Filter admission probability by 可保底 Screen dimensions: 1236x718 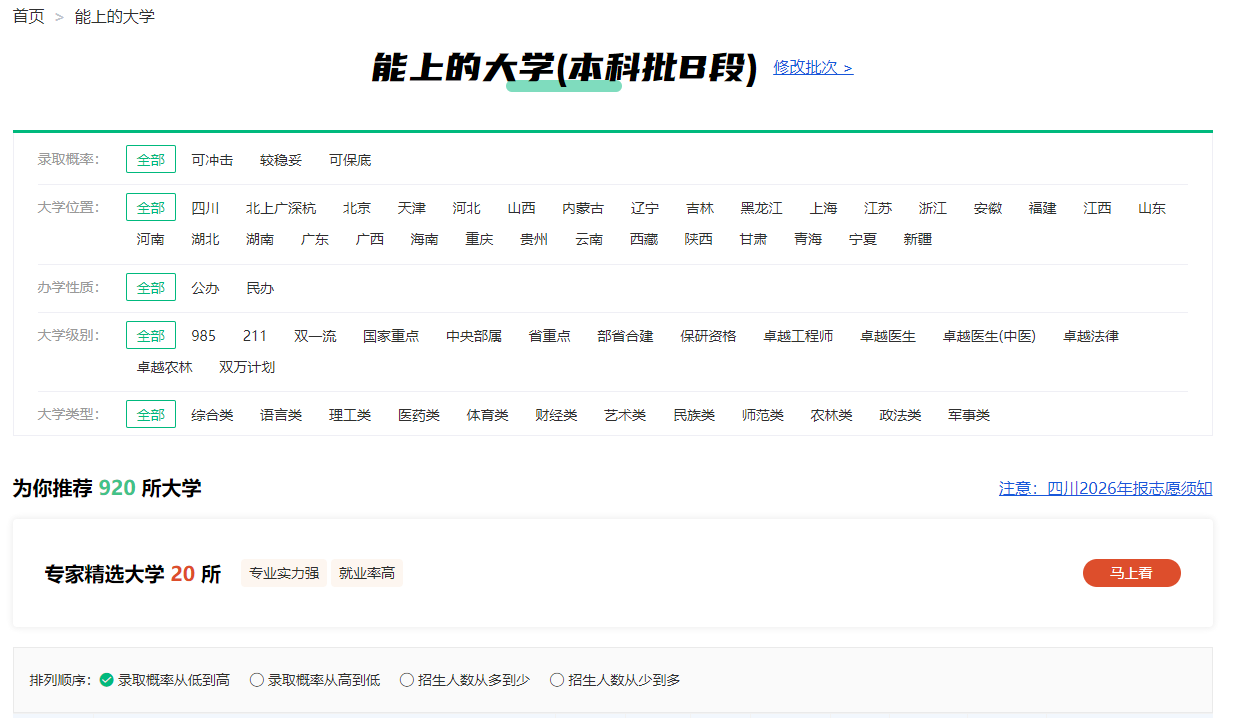[x=350, y=160]
